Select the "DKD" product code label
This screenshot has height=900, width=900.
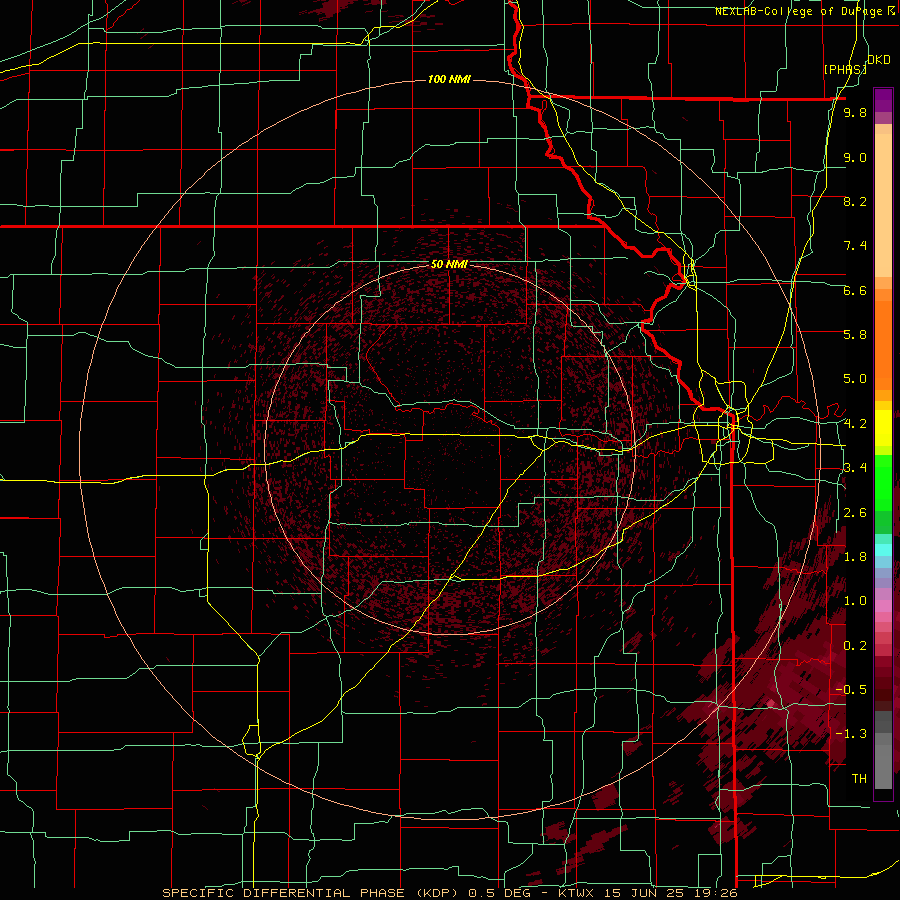click(x=878, y=60)
